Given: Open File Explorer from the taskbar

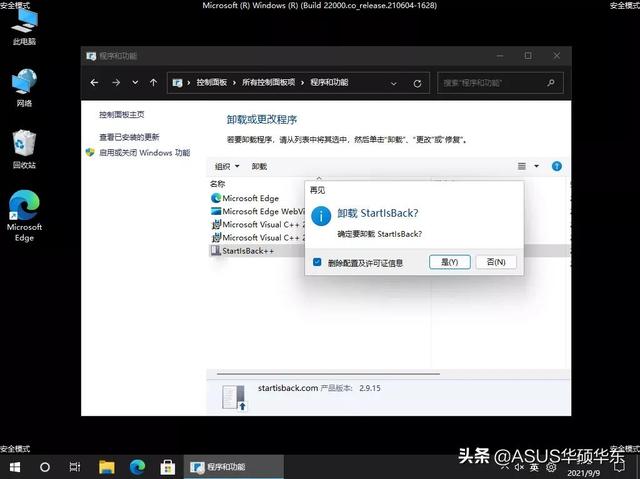Looking at the screenshot, I should tap(106, 467).
